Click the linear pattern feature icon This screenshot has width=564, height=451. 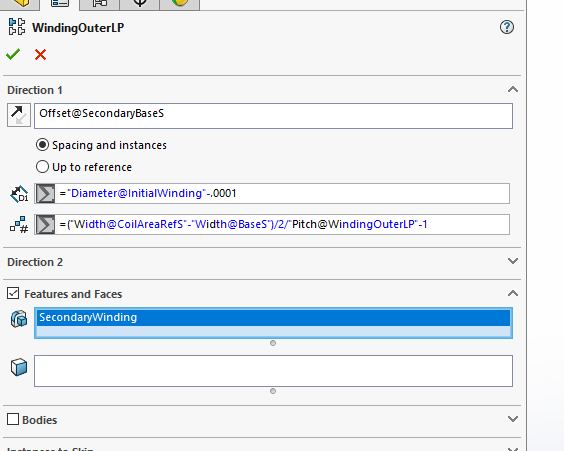[17, 27]
